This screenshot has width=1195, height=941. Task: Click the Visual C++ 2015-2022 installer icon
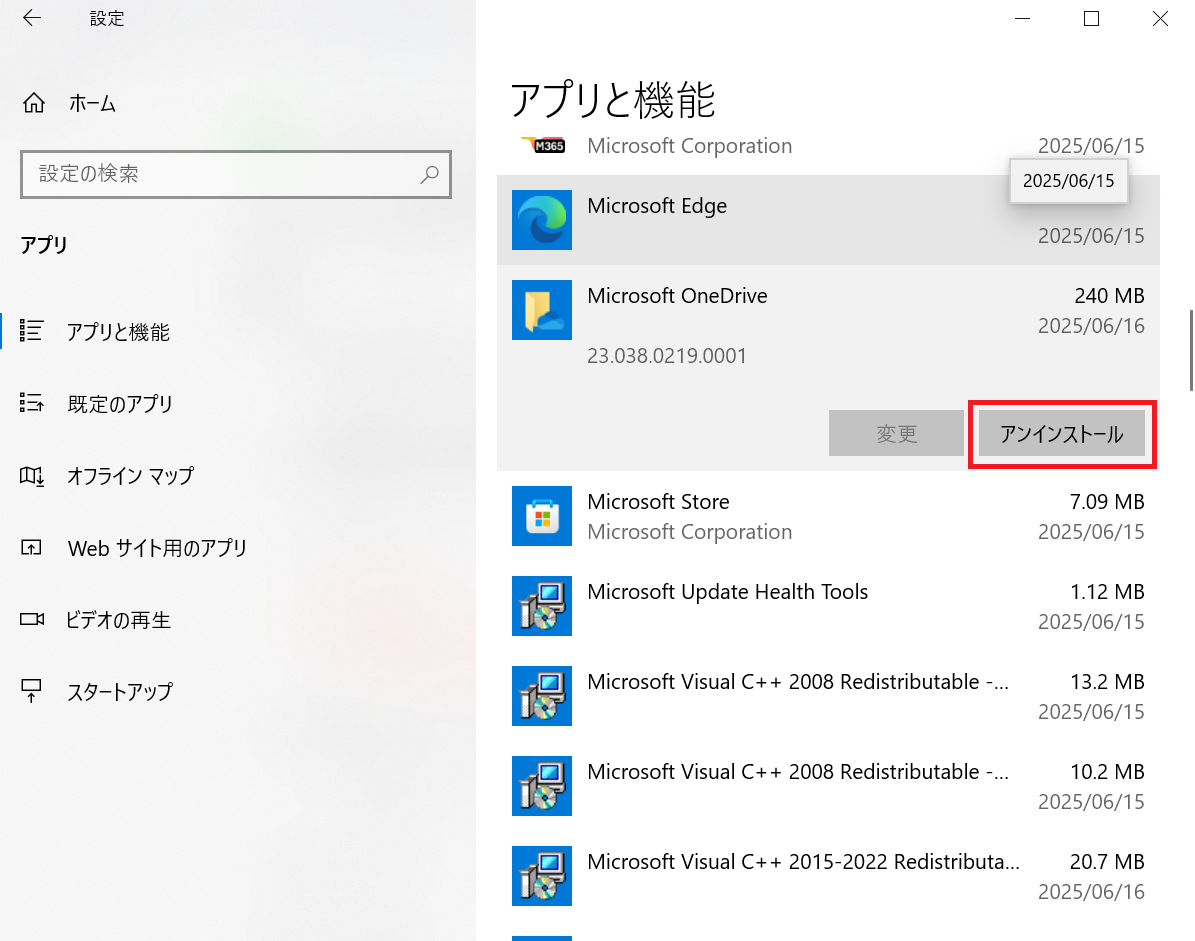click(x=542, y=875)
